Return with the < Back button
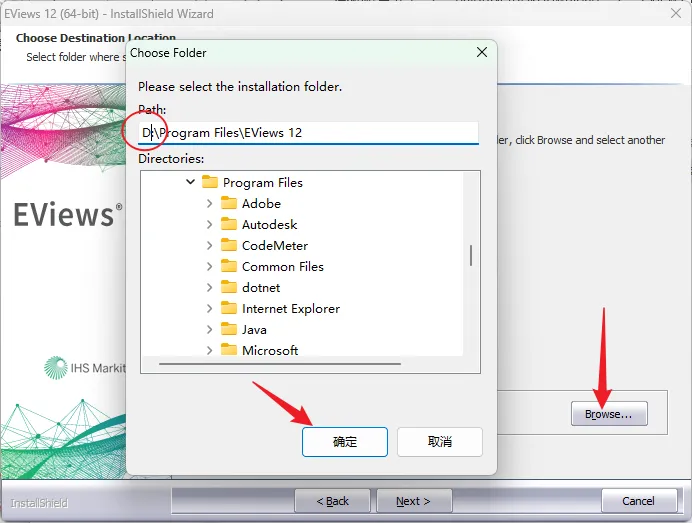This screenshot has height=523, width=692. (332, 501)
